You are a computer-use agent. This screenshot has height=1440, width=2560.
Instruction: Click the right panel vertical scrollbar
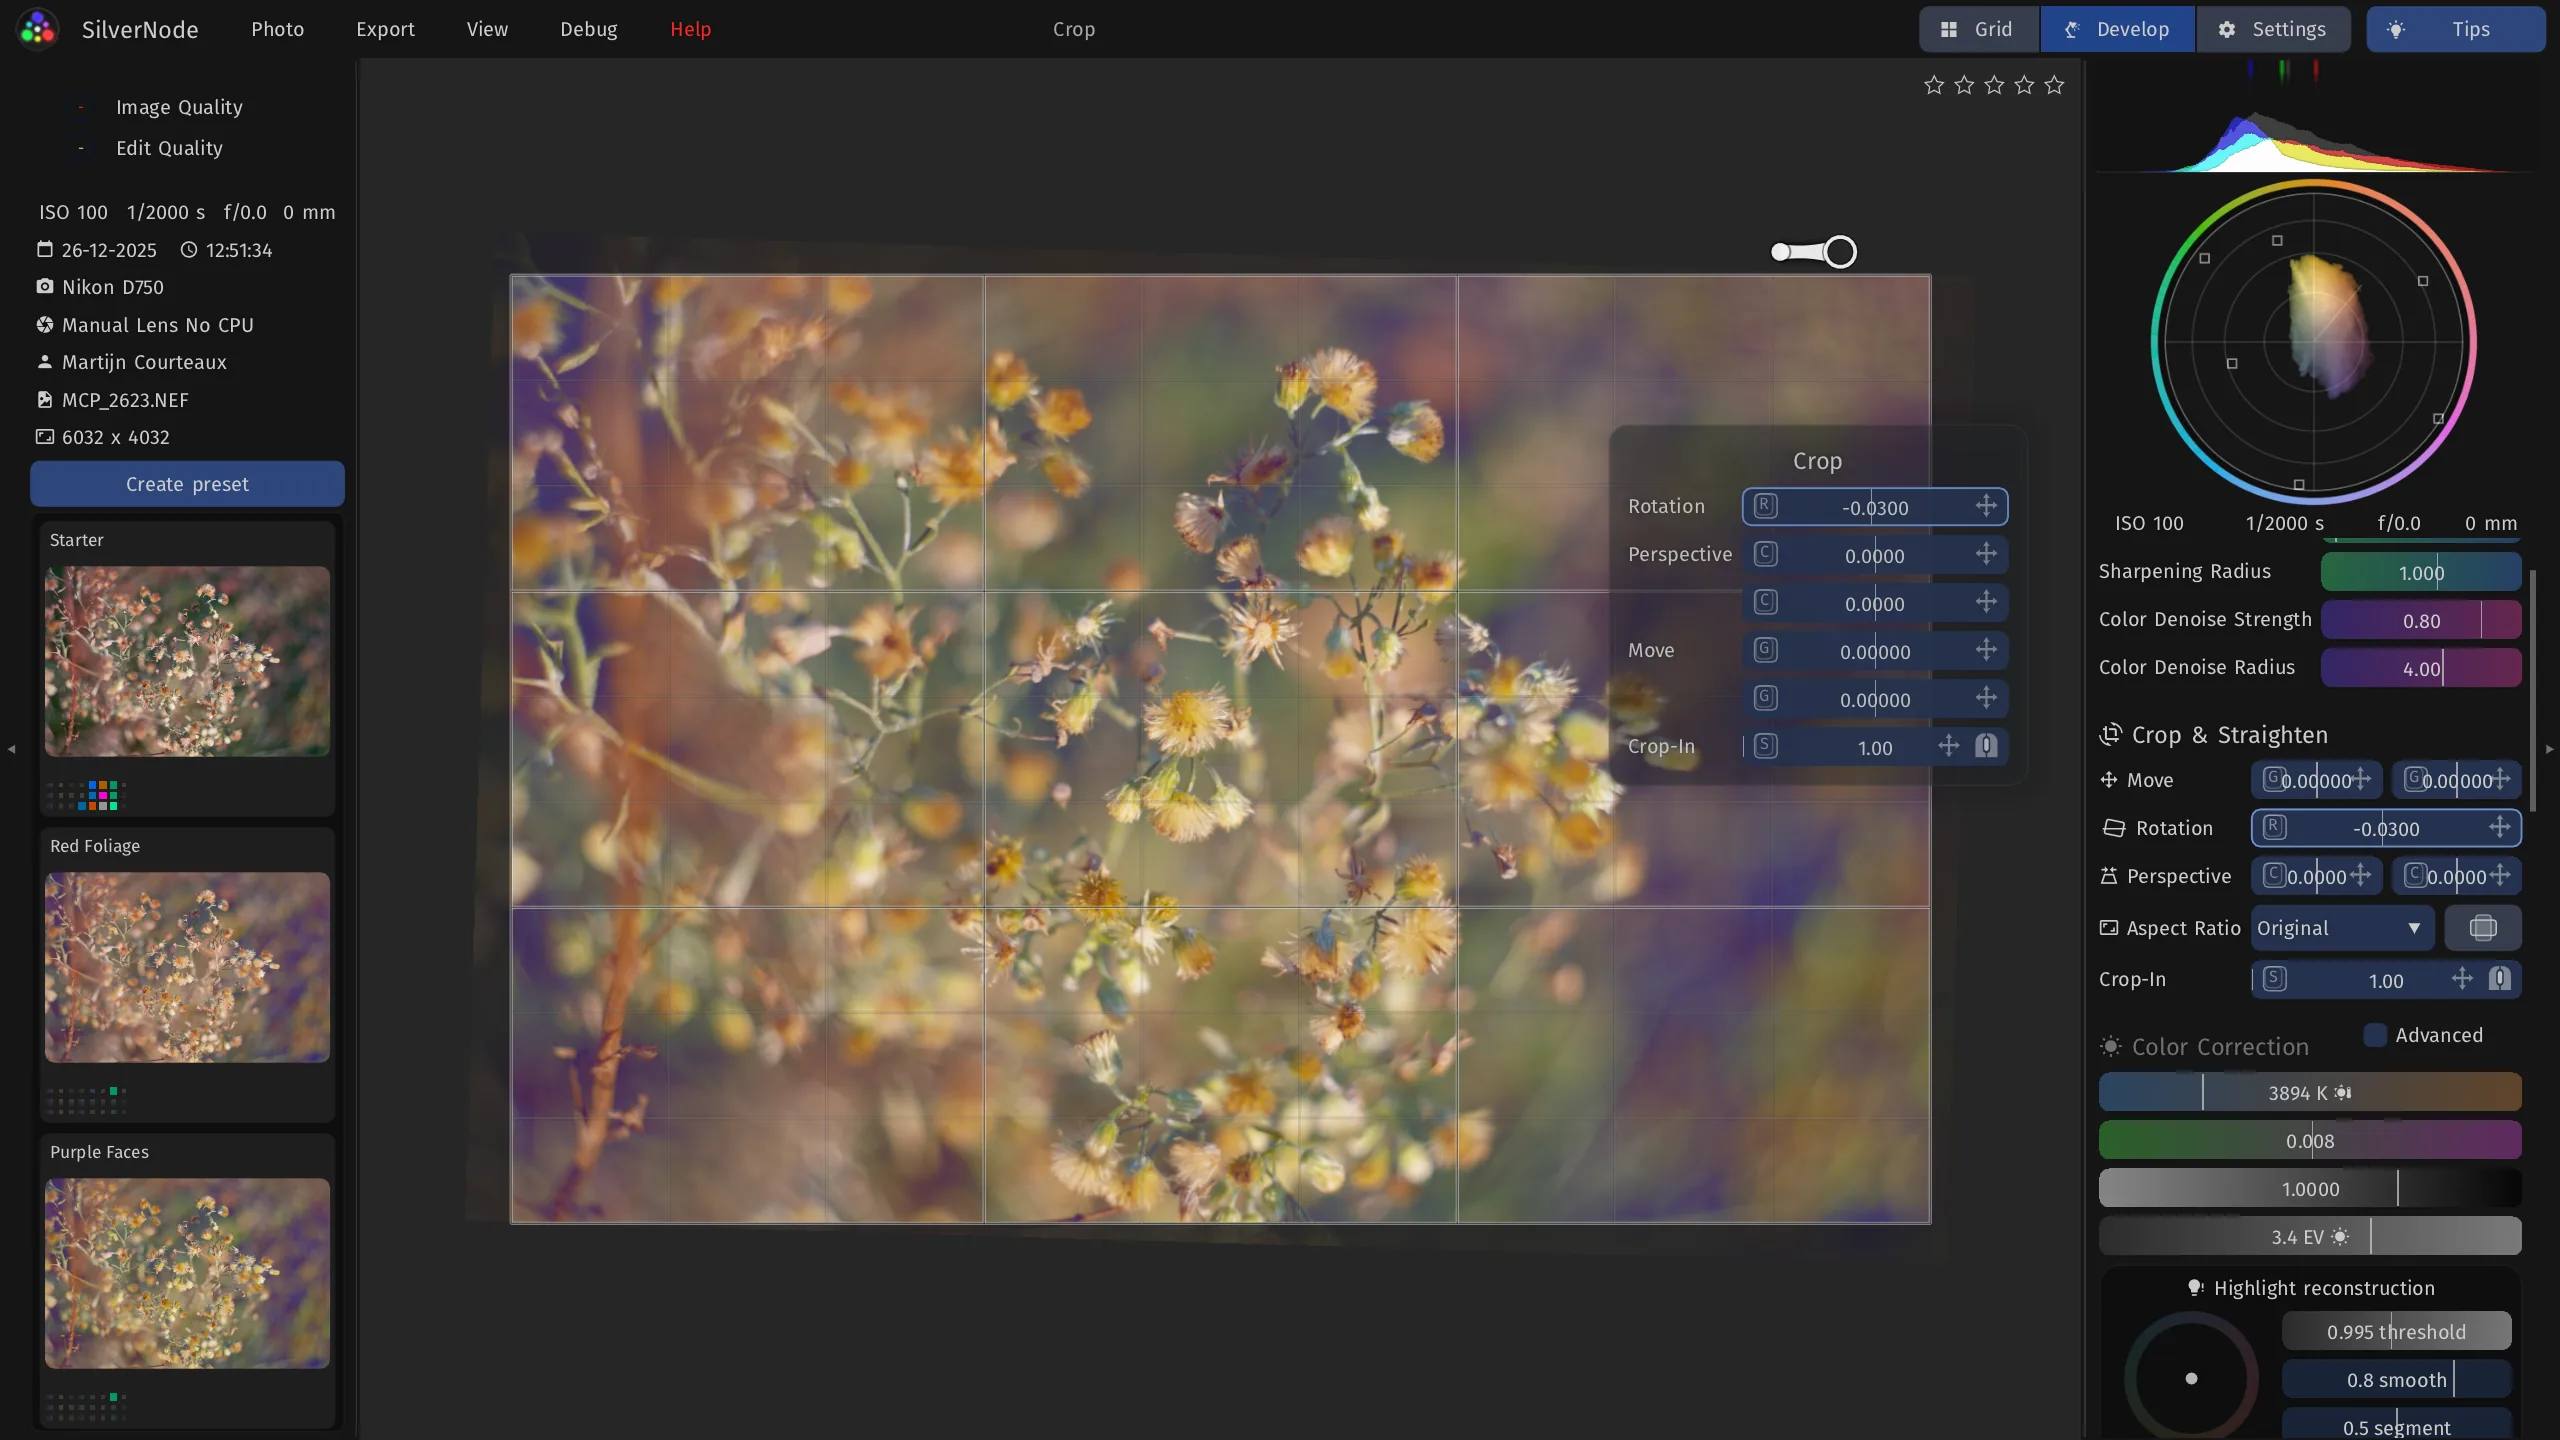(x=2532, y=690)
